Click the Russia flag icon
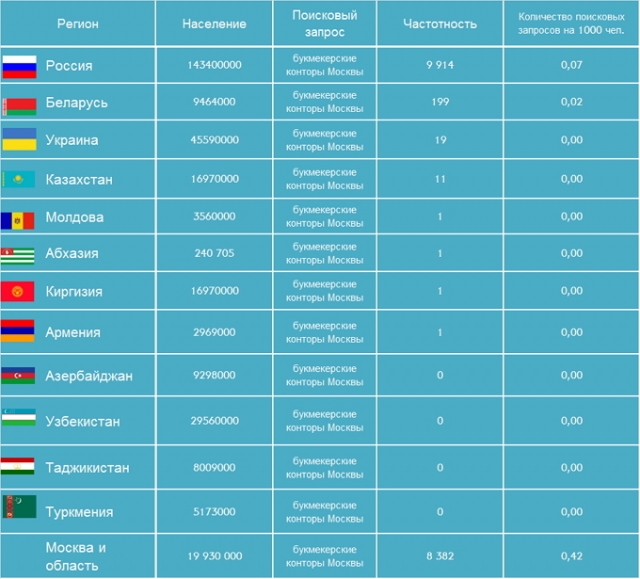The width and height of the screenshot is (640, 579). point(19,67)
